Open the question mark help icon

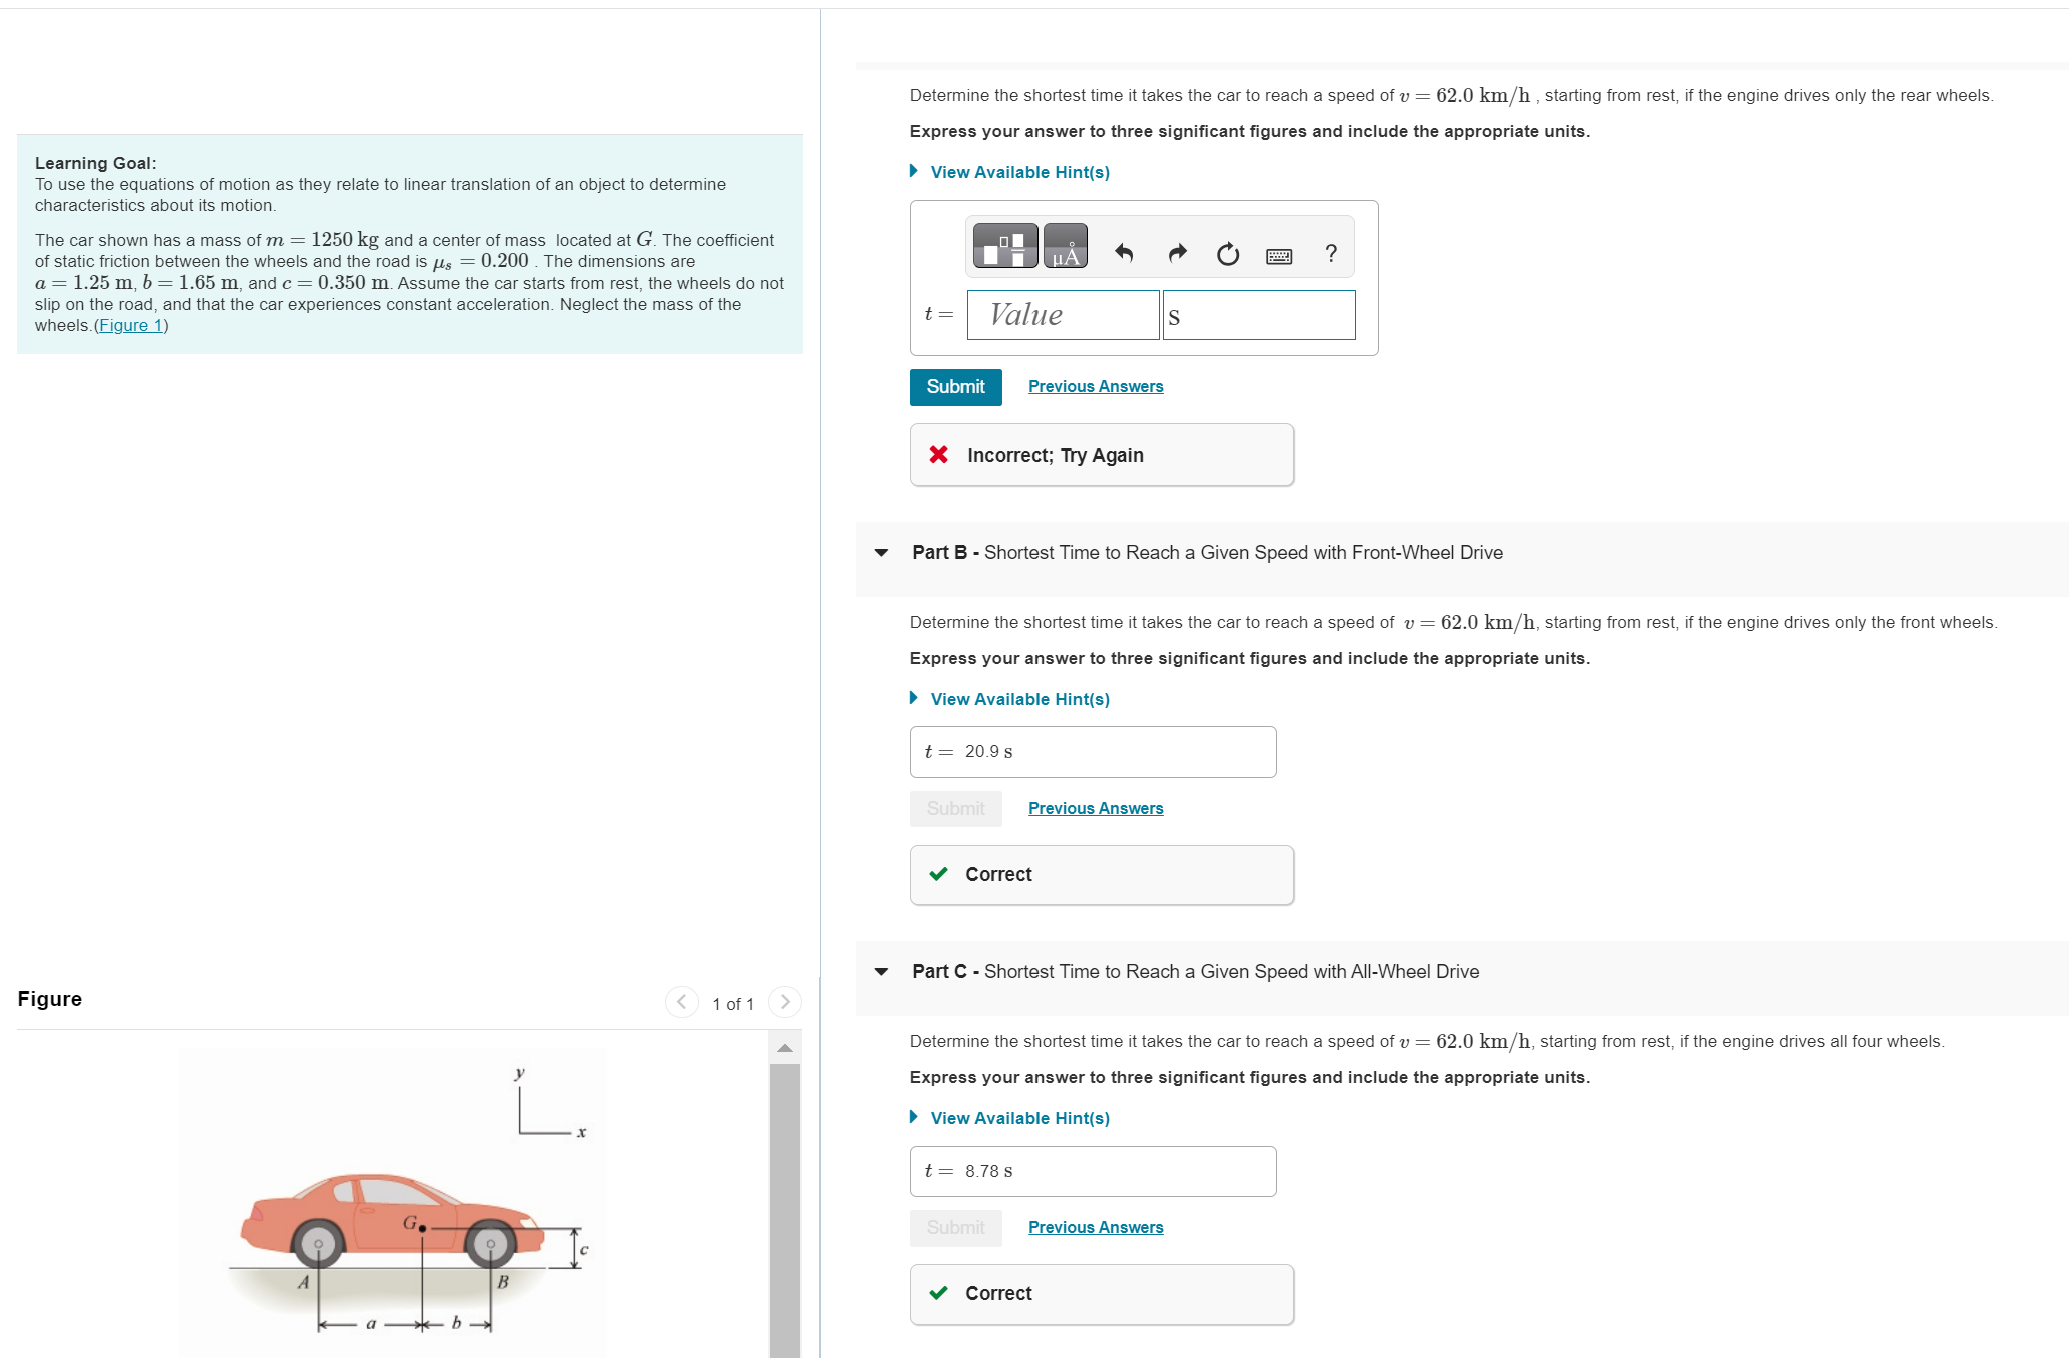pos(1330,253)
